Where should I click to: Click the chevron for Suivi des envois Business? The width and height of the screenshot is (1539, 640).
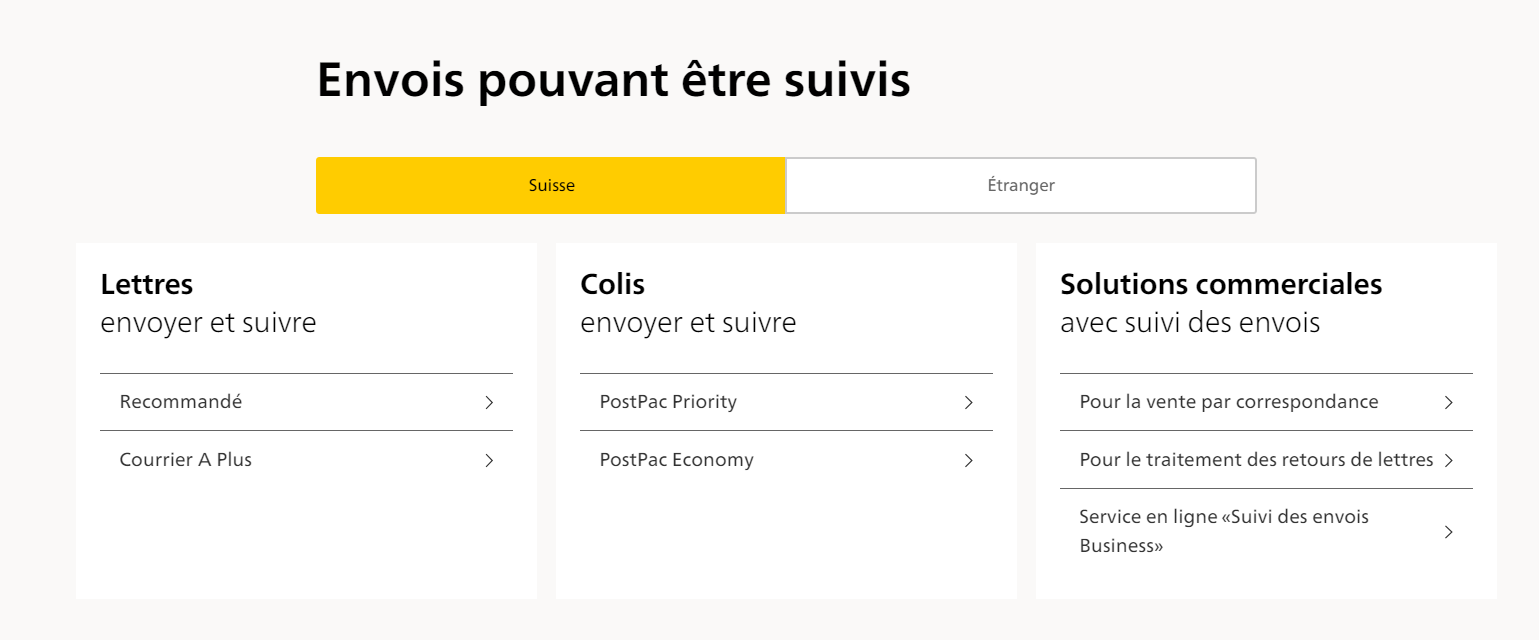coord(1449,531)
